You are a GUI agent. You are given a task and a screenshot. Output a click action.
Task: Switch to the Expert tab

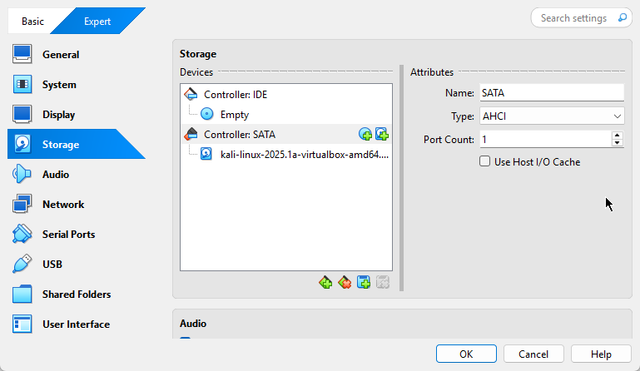pos(97,21)
